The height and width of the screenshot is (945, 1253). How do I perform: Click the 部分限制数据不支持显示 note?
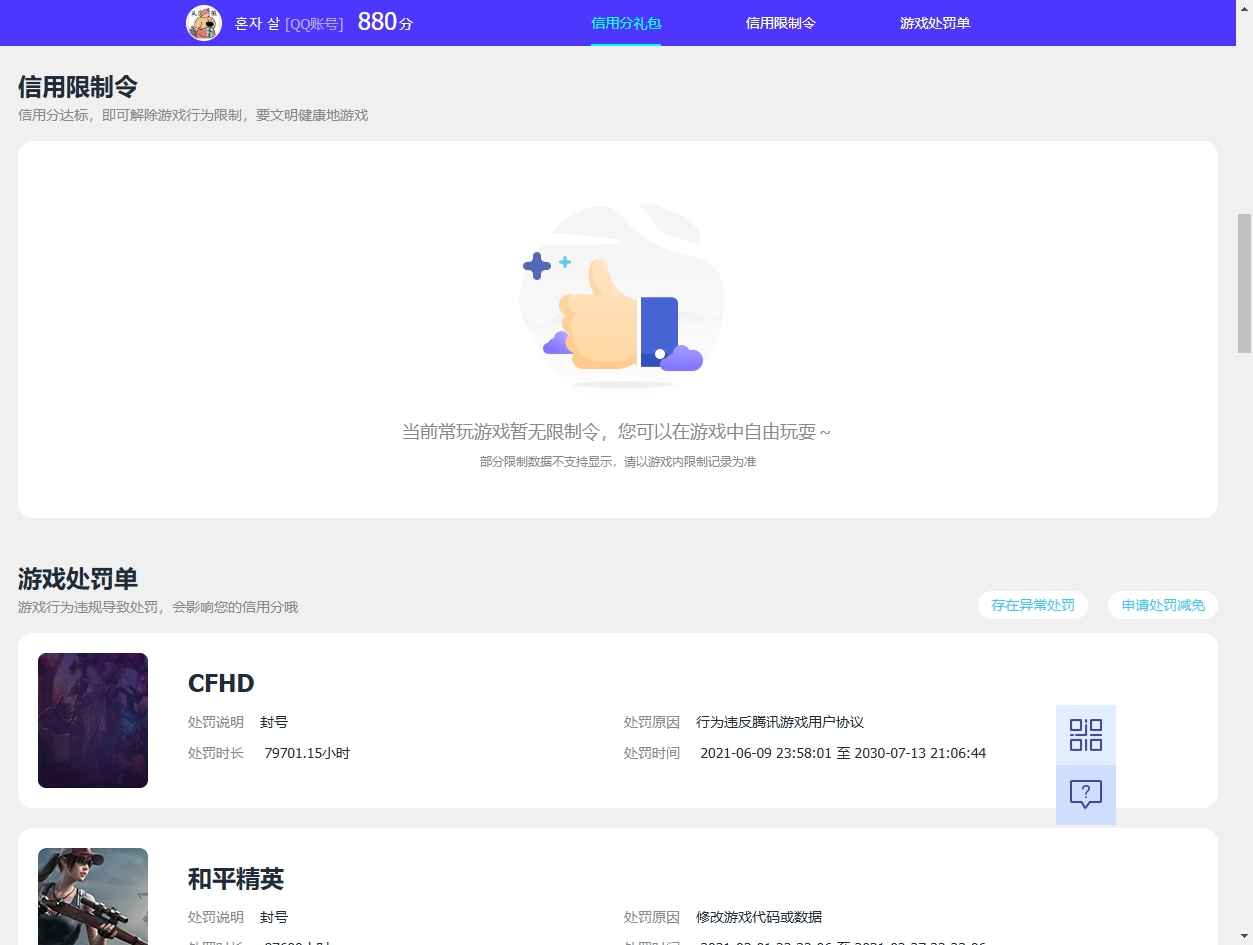point(618,462)
